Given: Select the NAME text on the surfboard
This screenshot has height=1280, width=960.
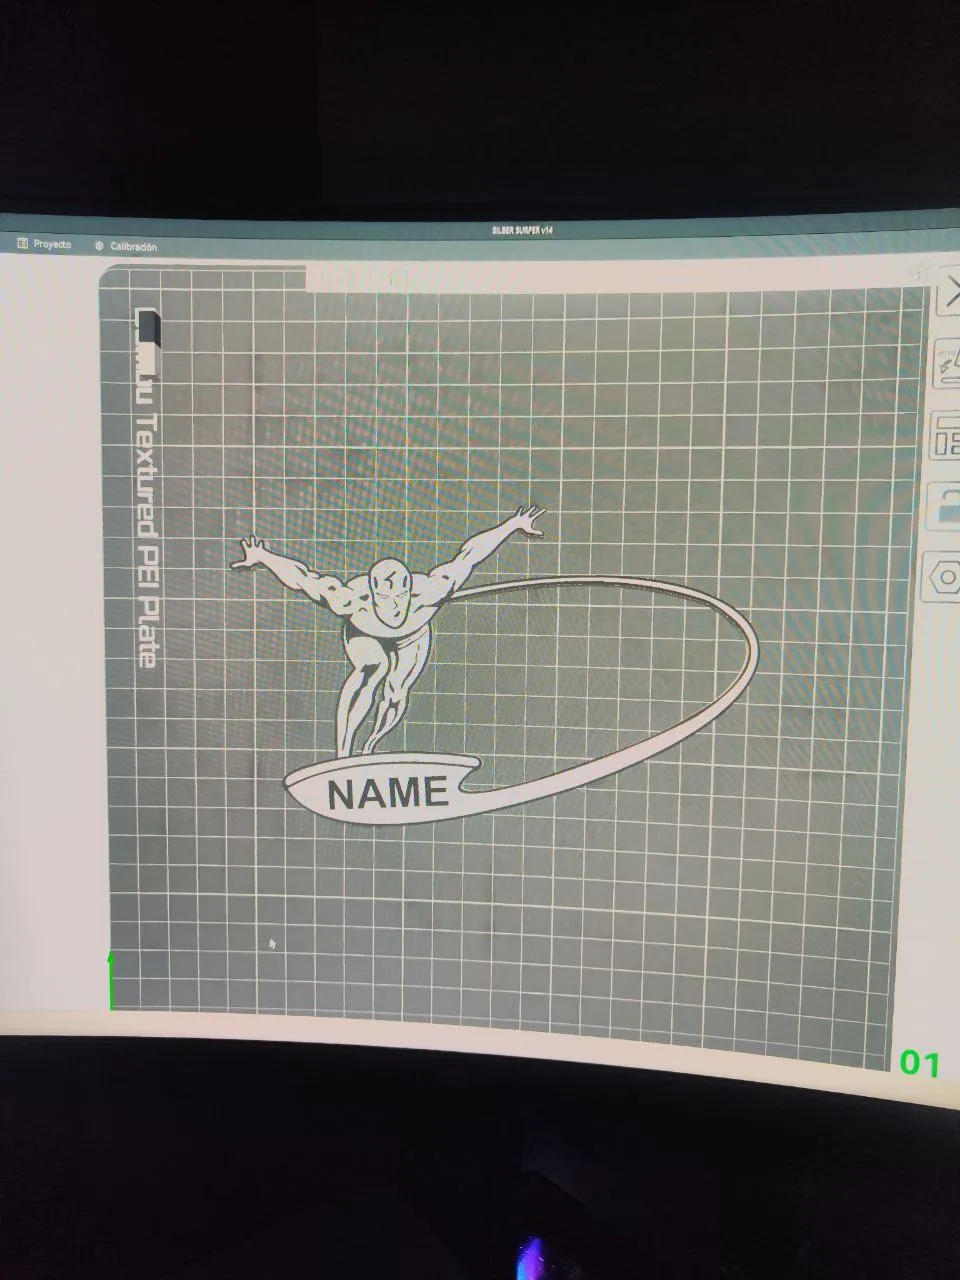Looking at the screenshot, I should click(x=388, y=793).
